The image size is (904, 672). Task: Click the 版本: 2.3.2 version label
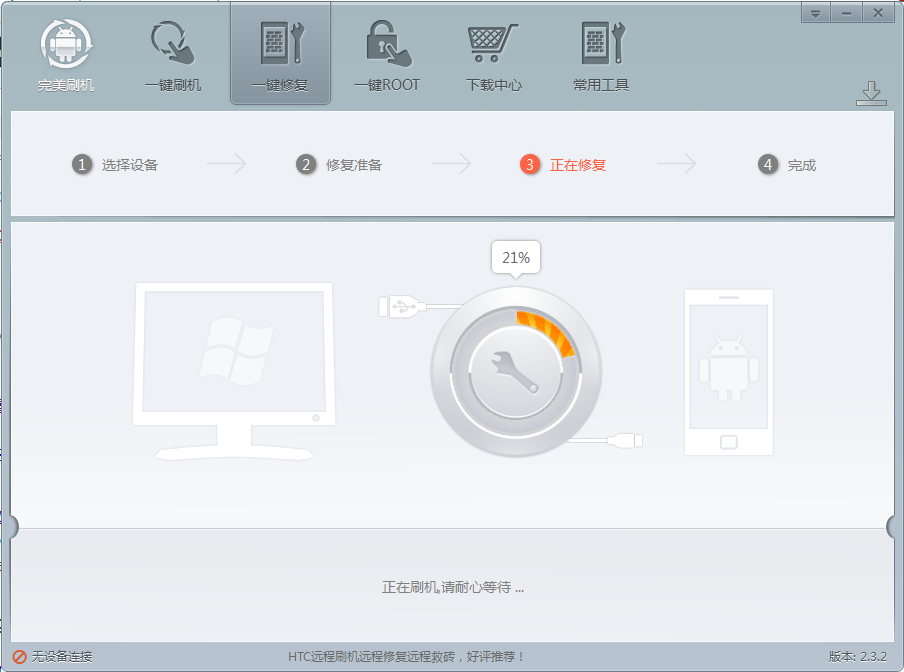point(857,656)
